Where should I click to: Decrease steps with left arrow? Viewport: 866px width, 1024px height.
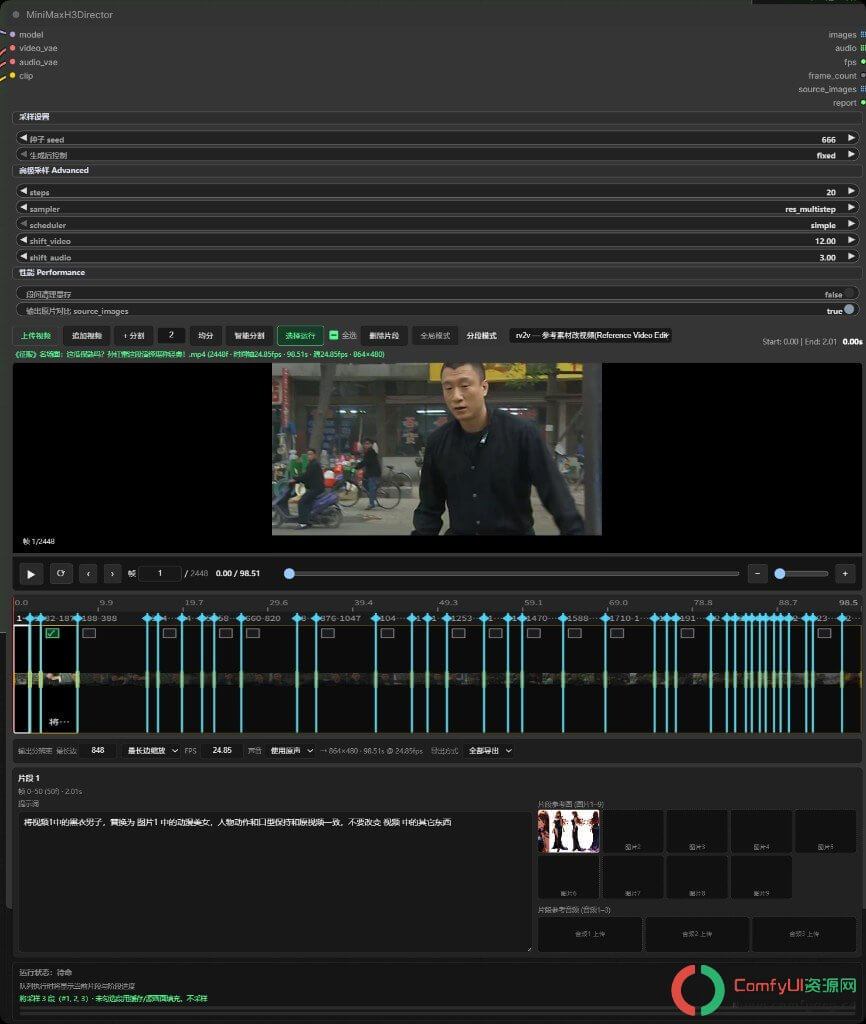click(x=24, y=191)
